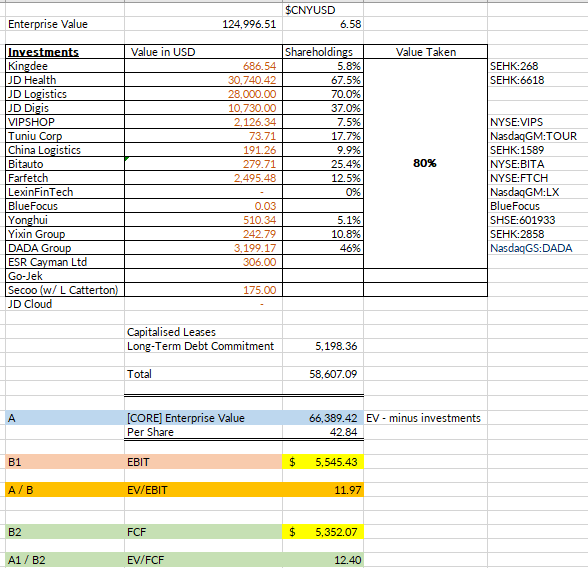Select the Bitauto value 279.71 cell
This screenshot has height=568, width=588.
coord(203,164)
